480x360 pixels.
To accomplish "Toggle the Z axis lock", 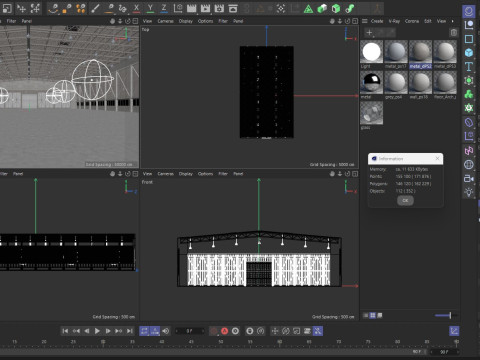I will 164,8.
